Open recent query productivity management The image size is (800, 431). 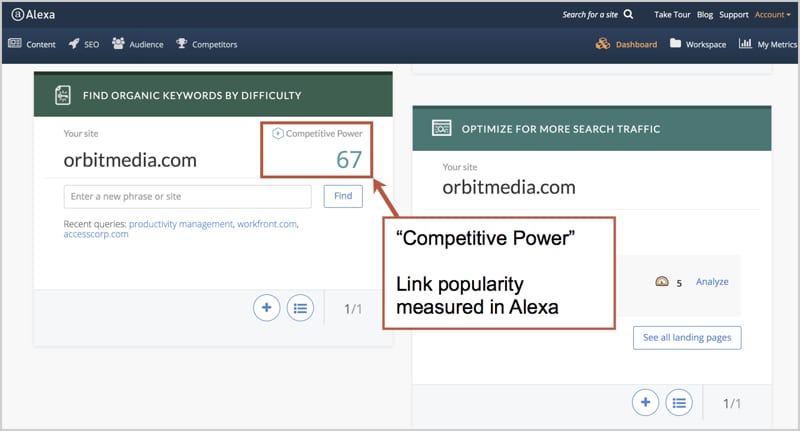pyautogui.click(x=181, y=224)
